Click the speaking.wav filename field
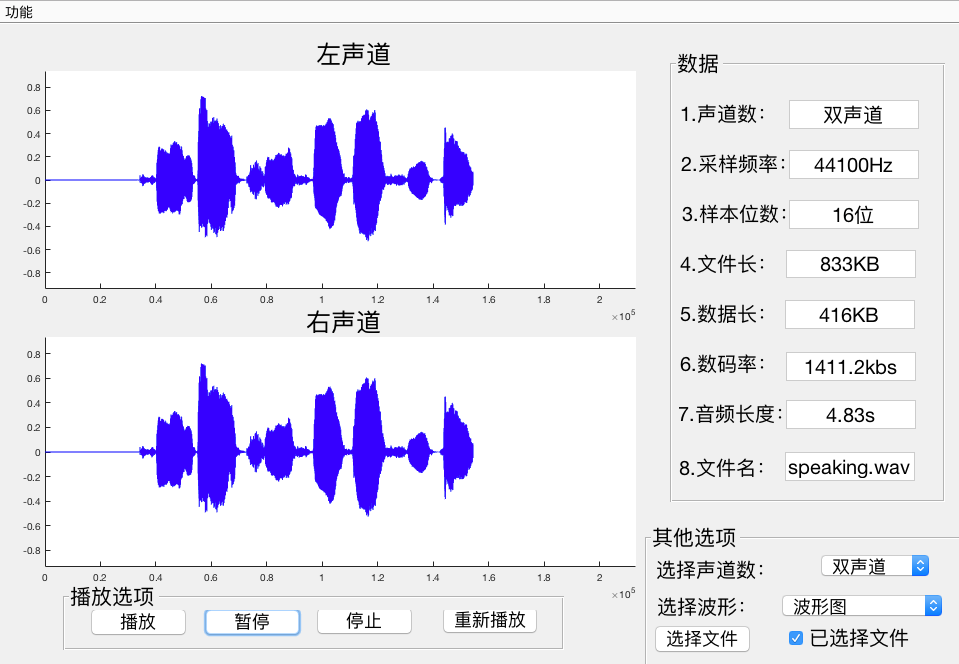This screenshot has width=959, height=664. (849, 466)
